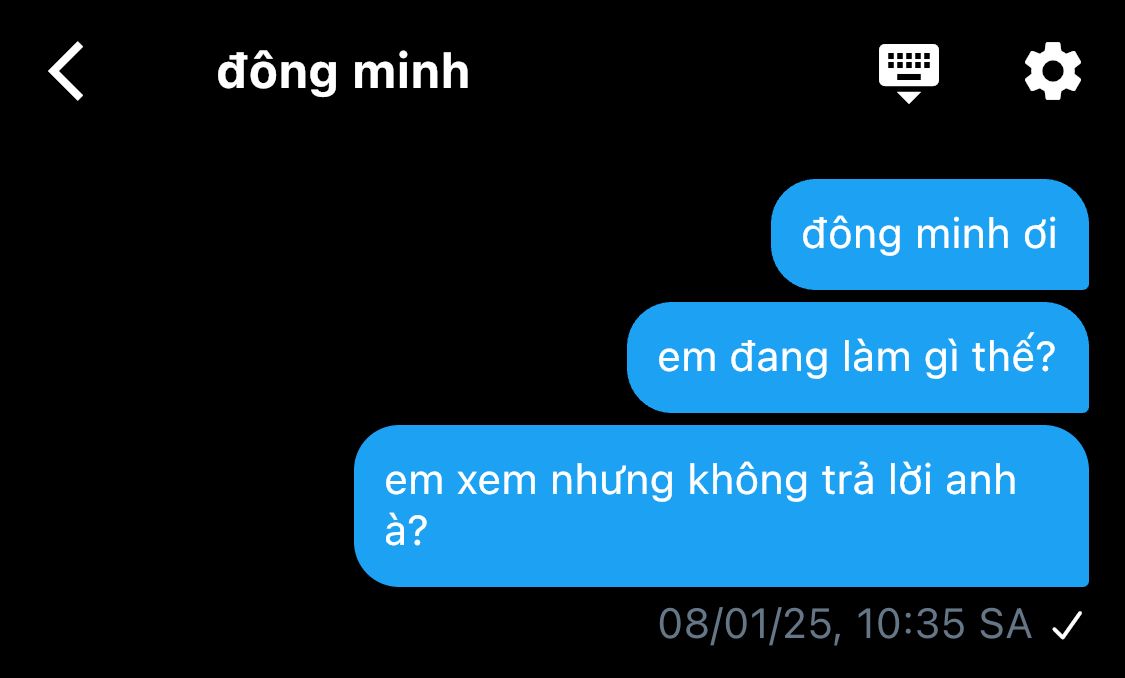Screen dimensions: 1125x678
Task: Select the message "đông minh ơi"
Action: [x=930, y=235]
